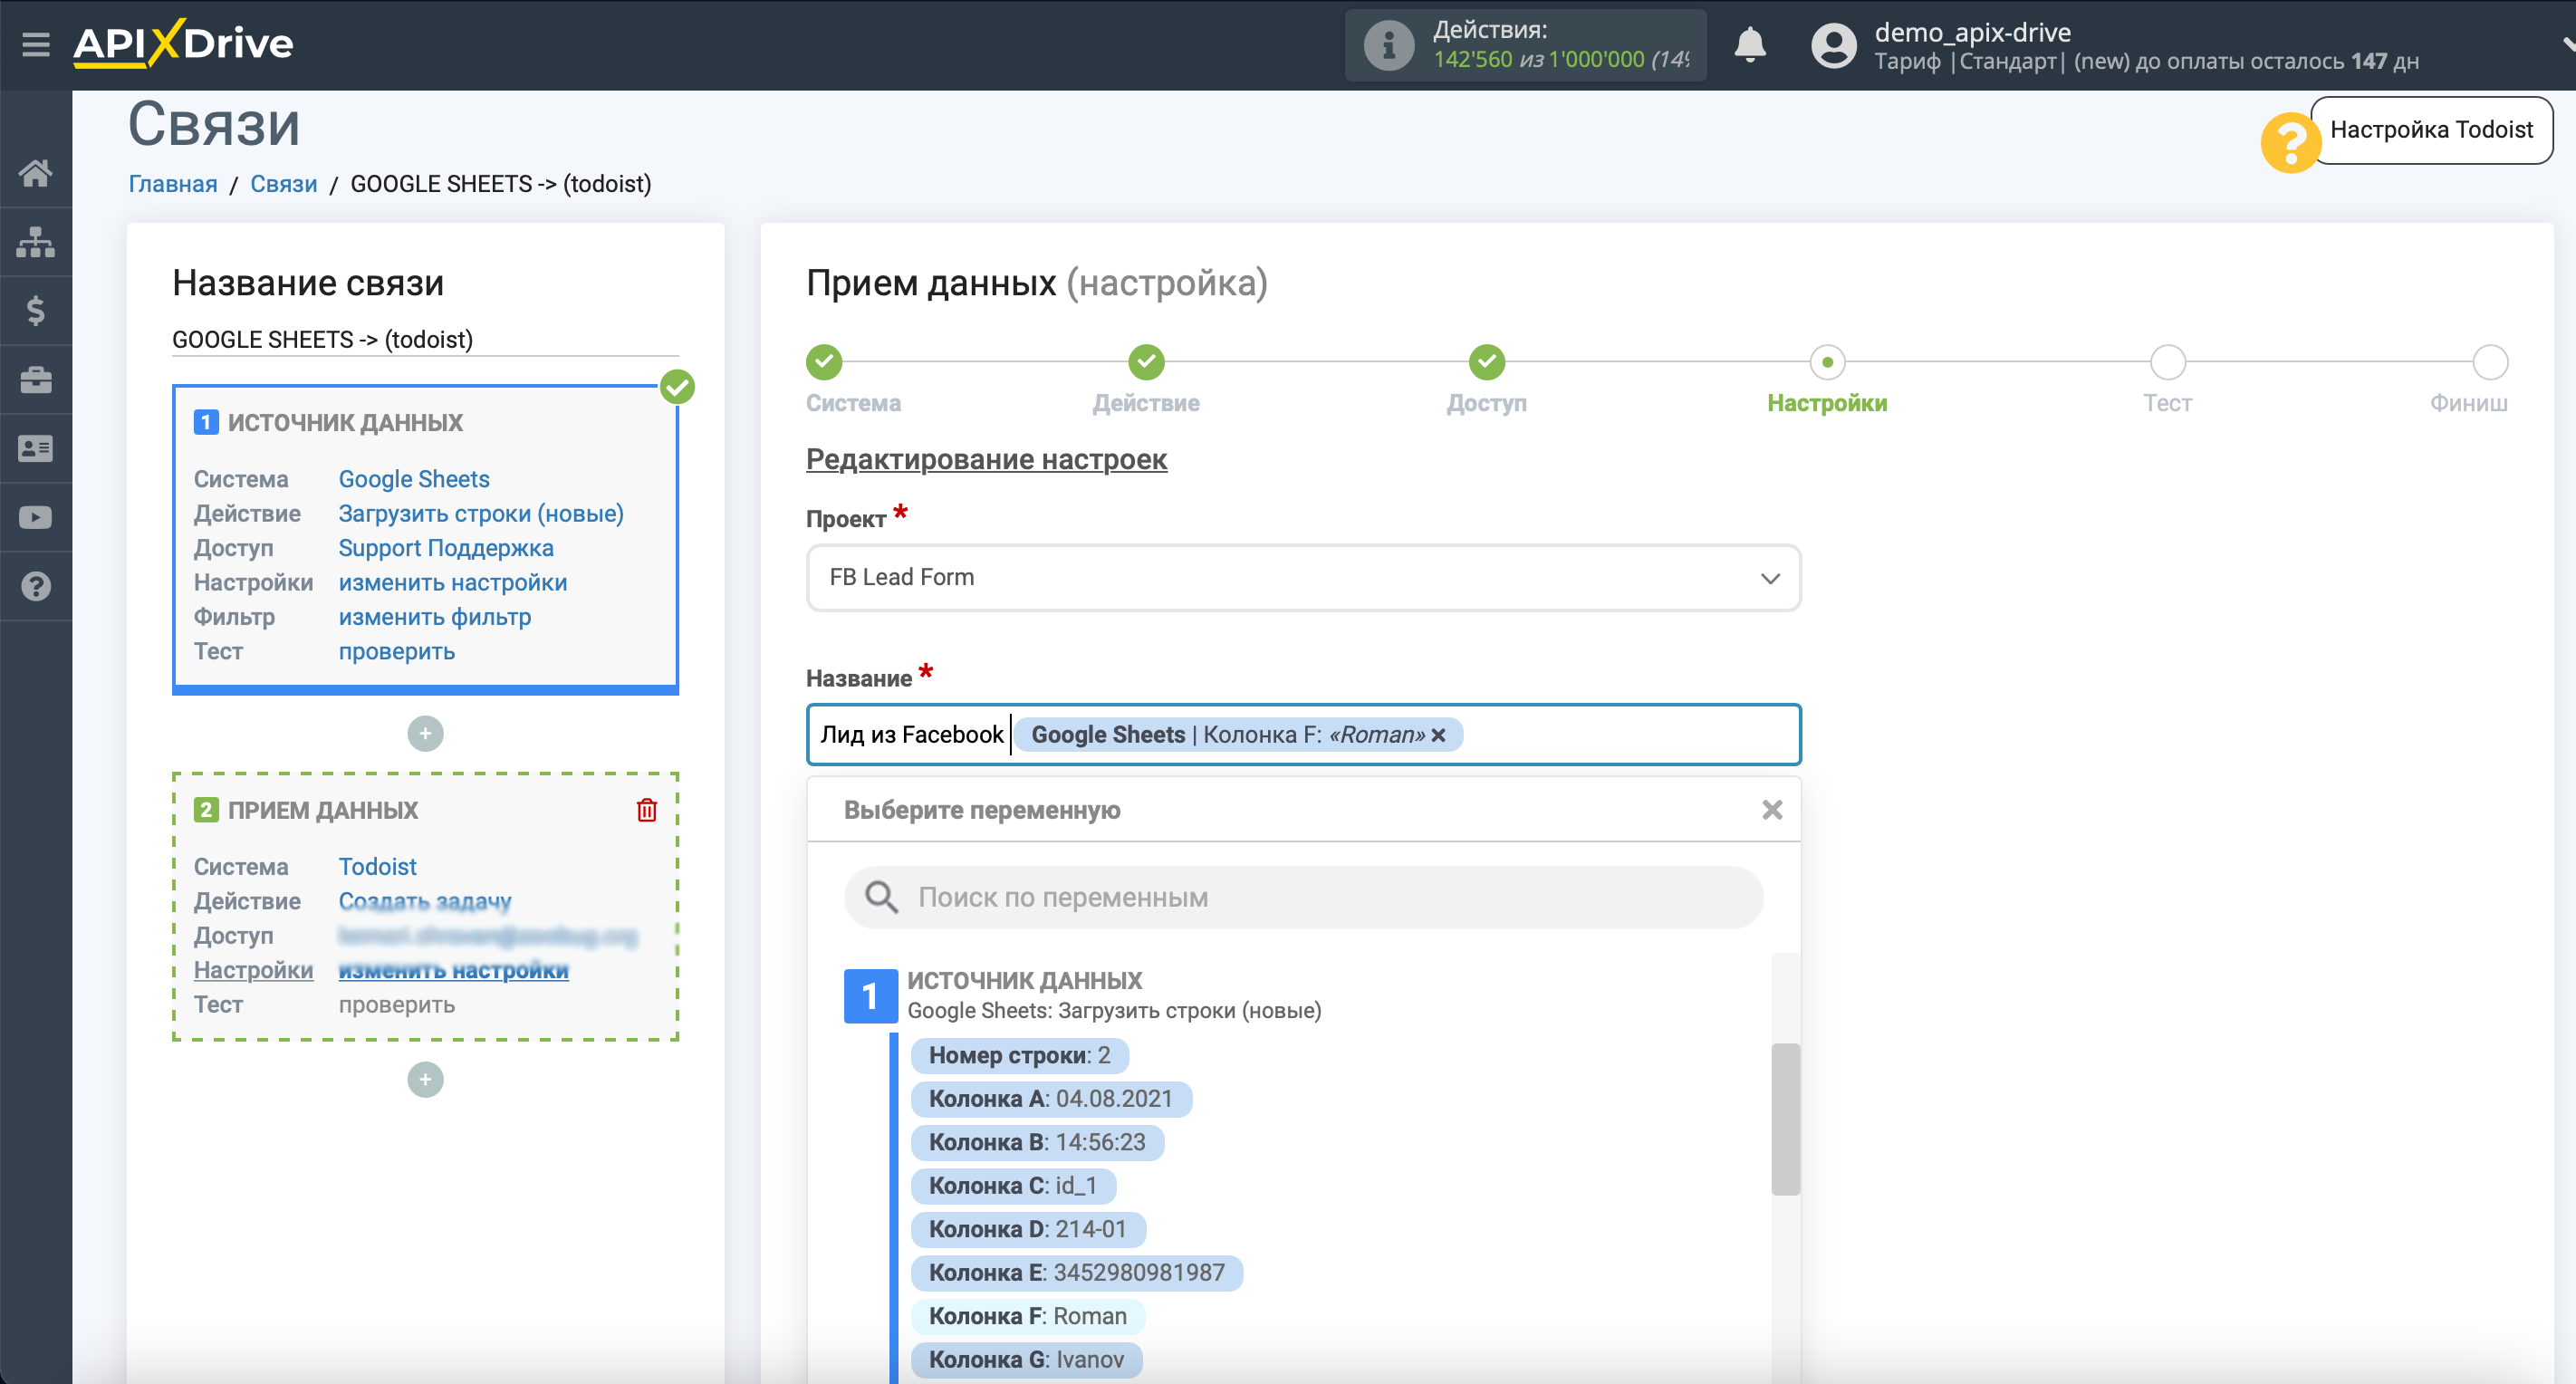The image size is (2576, 1384).
Task: Insert variable Колонка F: Roman
Action: pyautogui.click(x=1028, y=1316)
